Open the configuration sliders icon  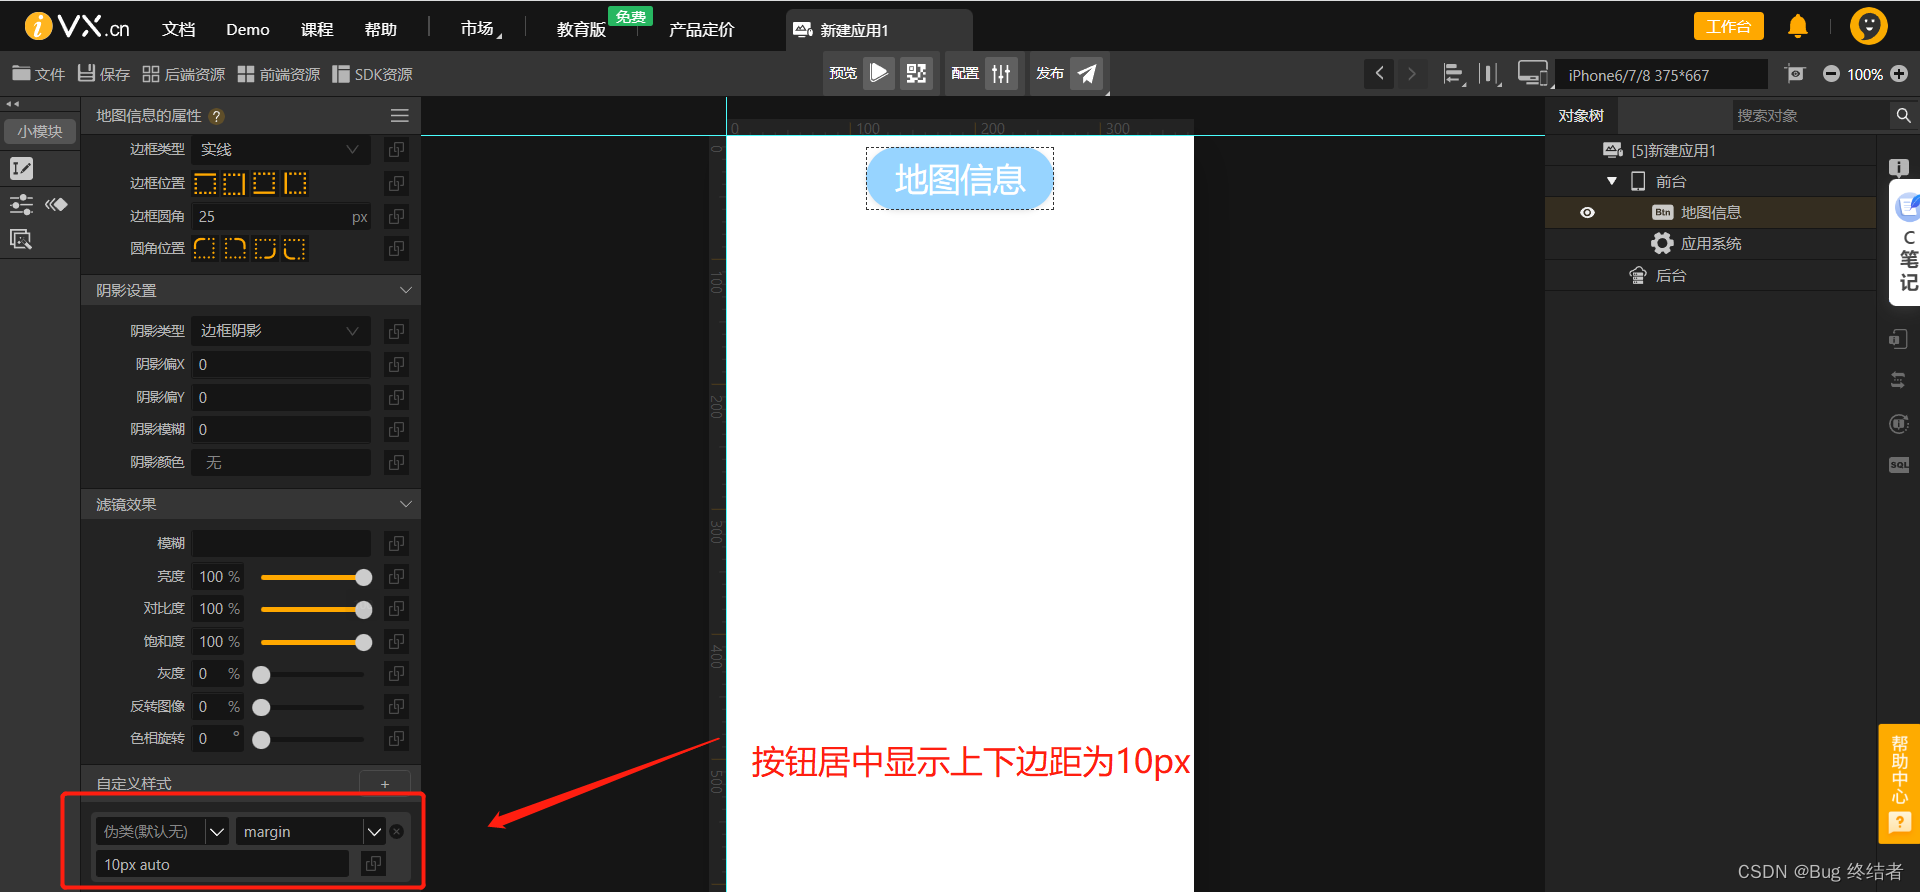(x=1001, y=73)
